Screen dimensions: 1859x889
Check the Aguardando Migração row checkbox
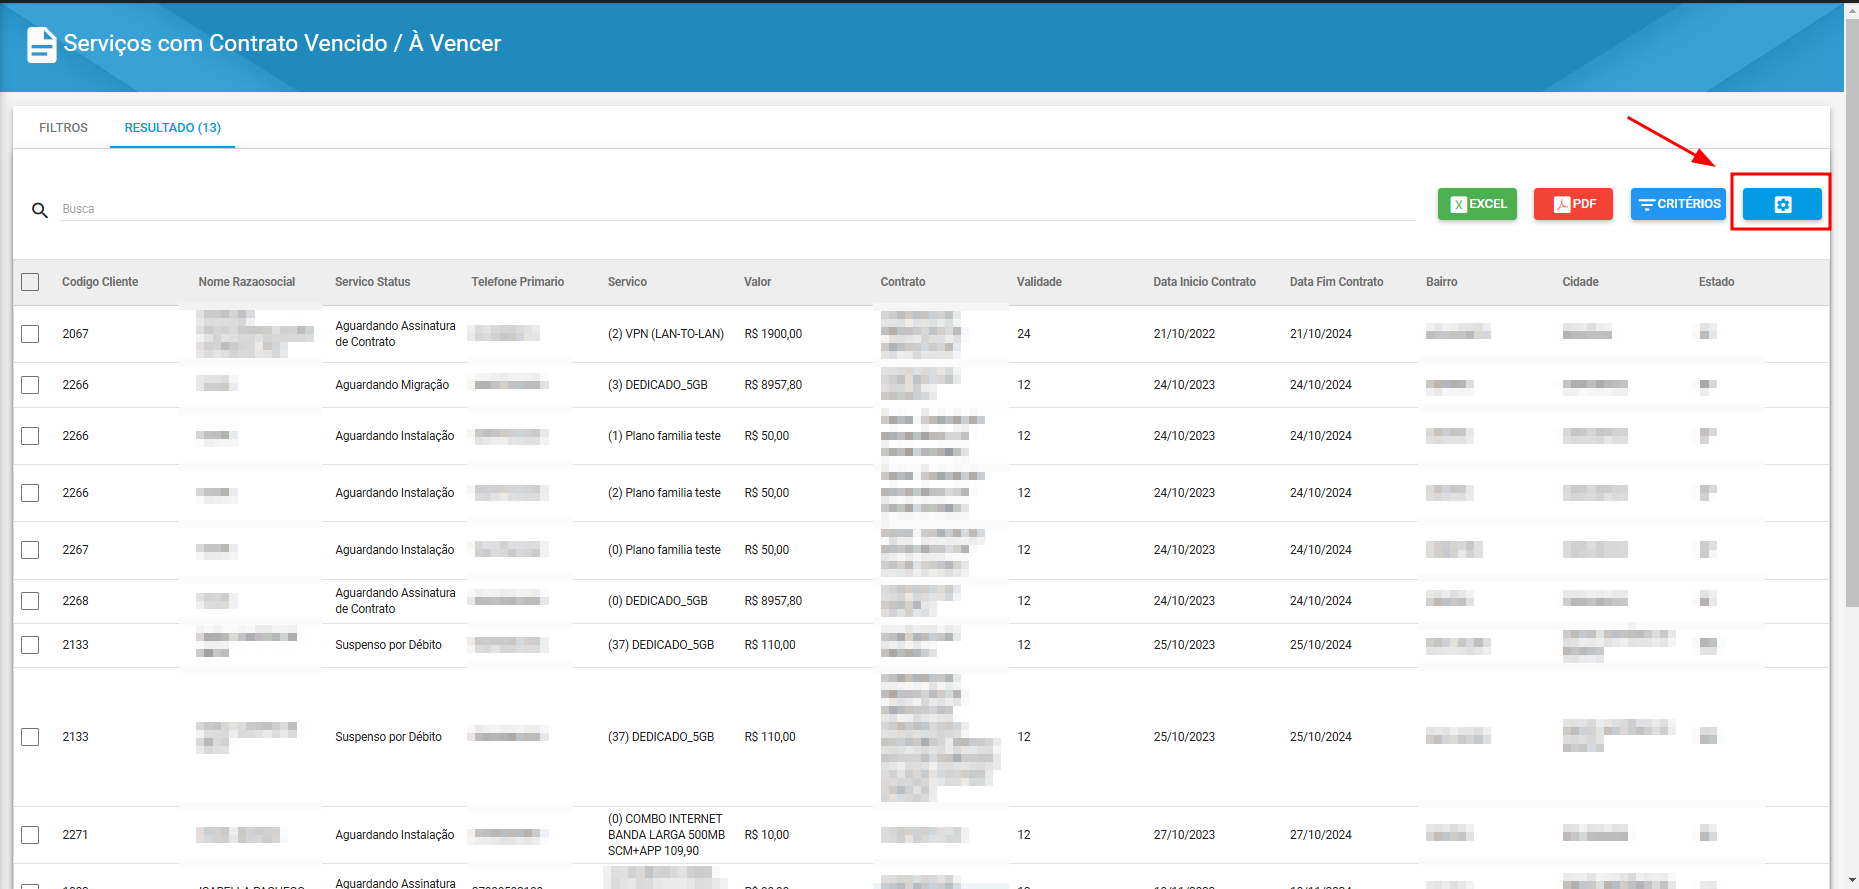[30, 385]
